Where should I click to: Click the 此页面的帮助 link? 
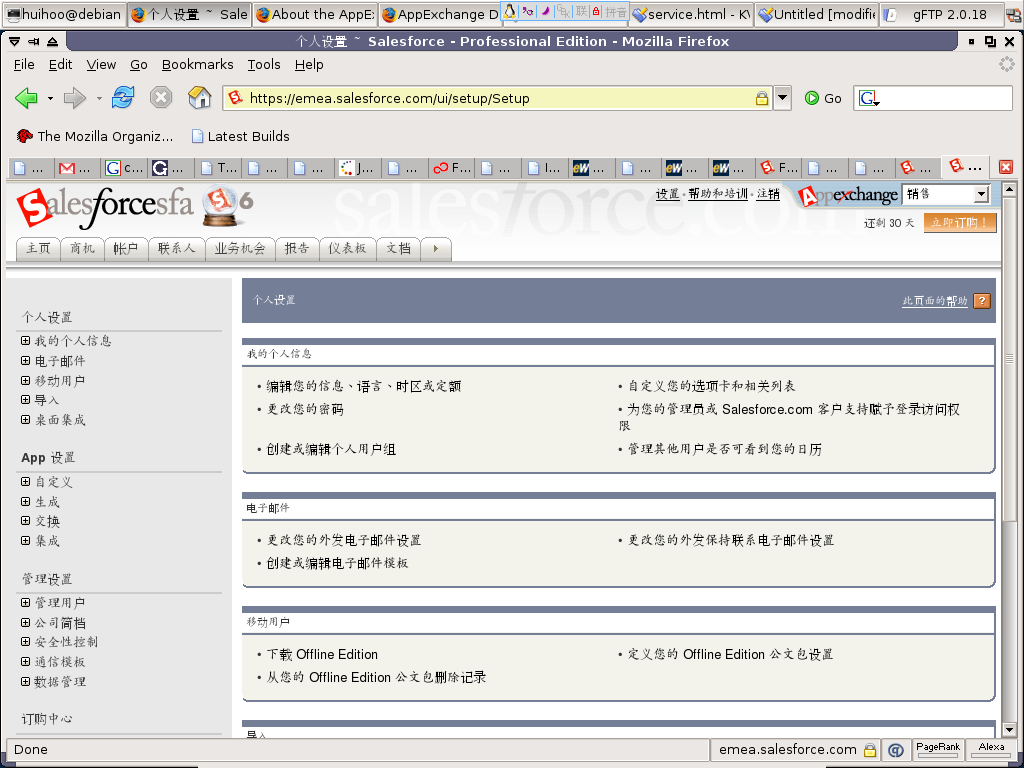[x=935, y=300]
